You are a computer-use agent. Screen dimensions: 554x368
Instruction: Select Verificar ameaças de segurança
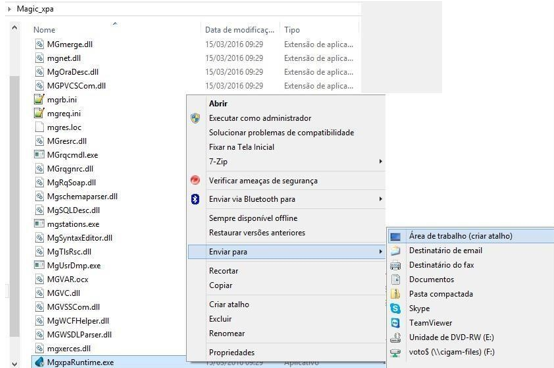[x=263, y=180]
